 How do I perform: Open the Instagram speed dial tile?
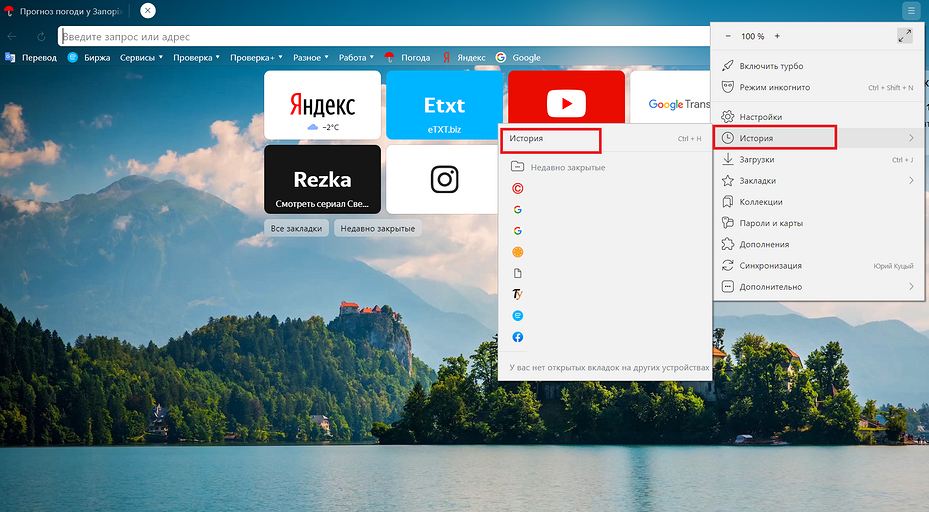click(442, 179)
